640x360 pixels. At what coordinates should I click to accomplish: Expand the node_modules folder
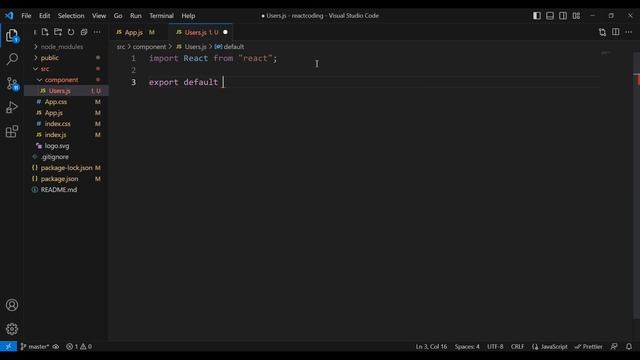pos(62,47)
